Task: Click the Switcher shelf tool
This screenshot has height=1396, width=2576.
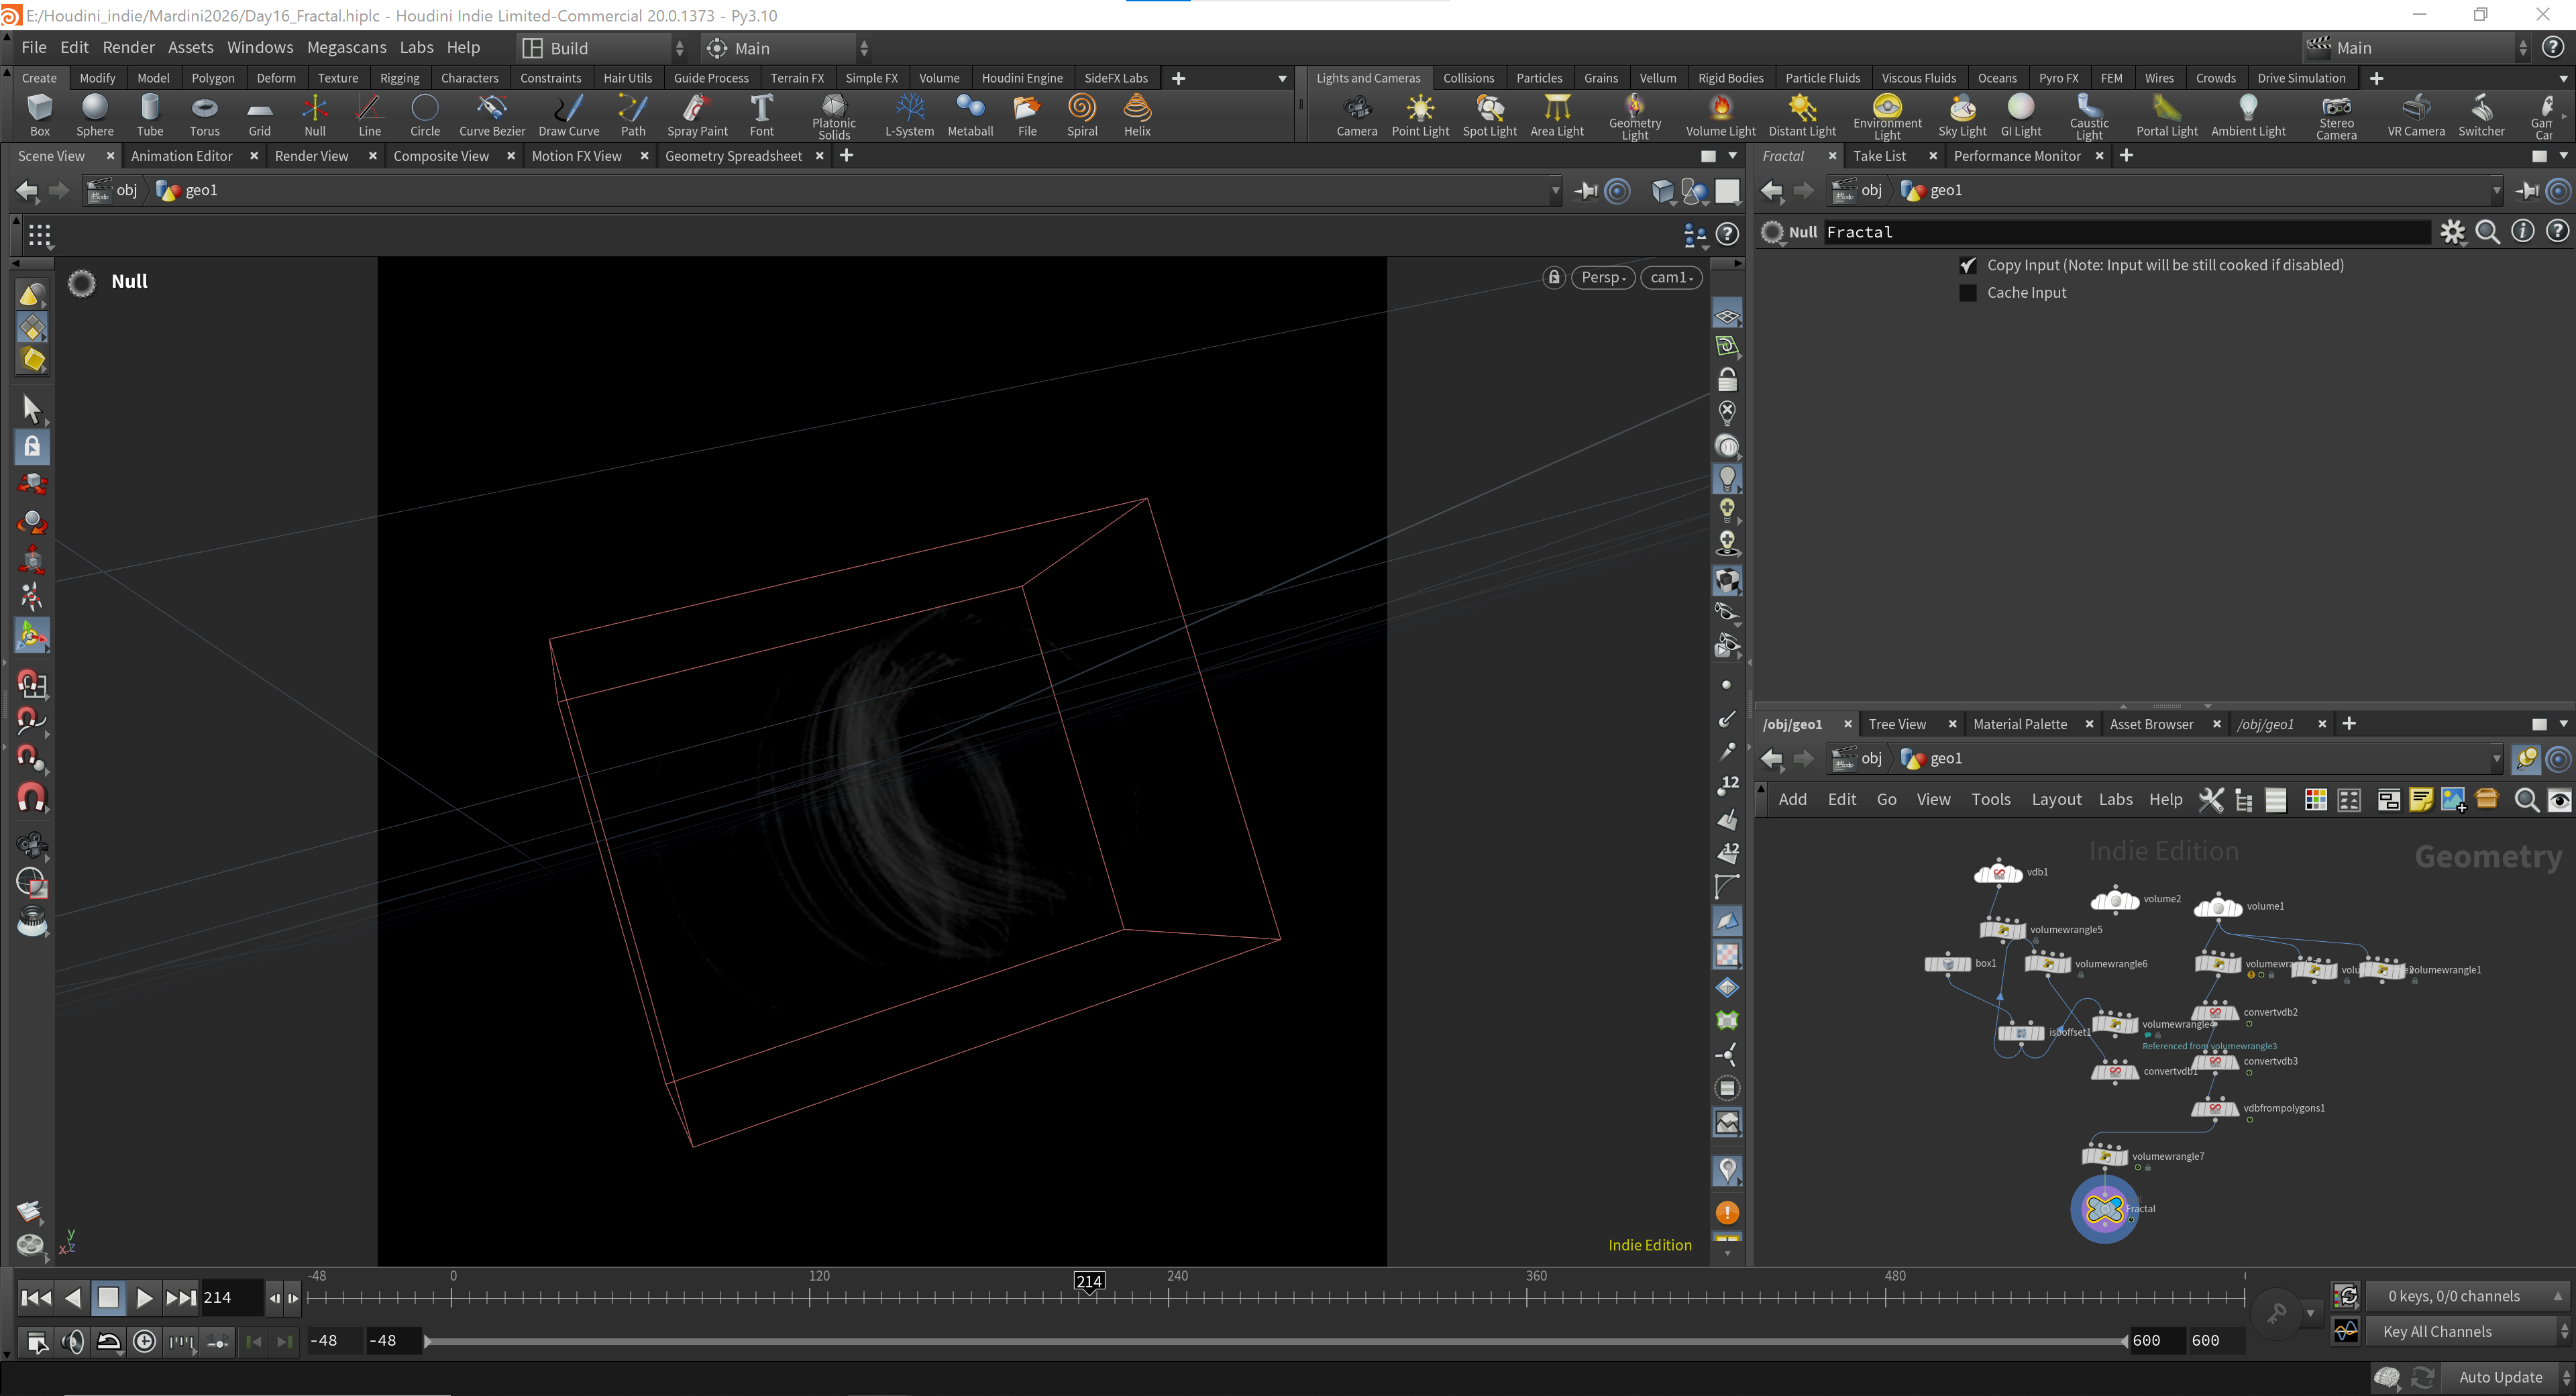Action: [2481, 115]
